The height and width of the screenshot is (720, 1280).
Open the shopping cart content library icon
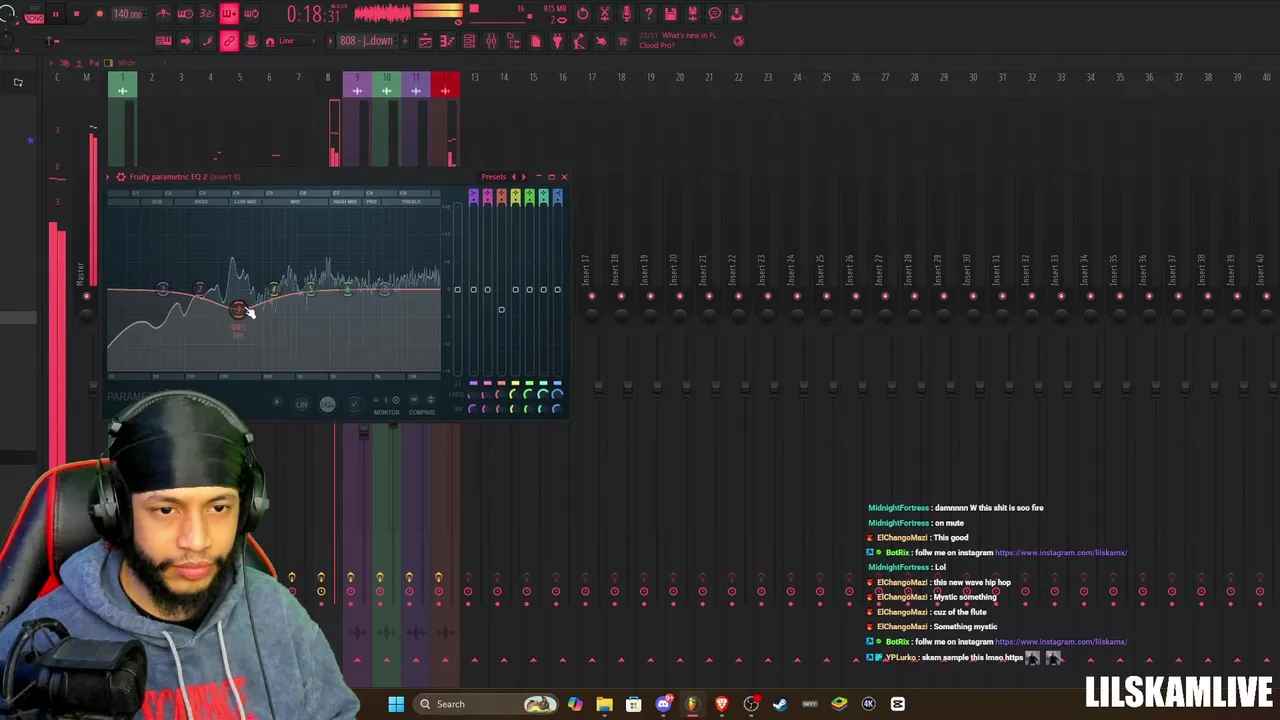pyautogui.click(x=623, y=41)
